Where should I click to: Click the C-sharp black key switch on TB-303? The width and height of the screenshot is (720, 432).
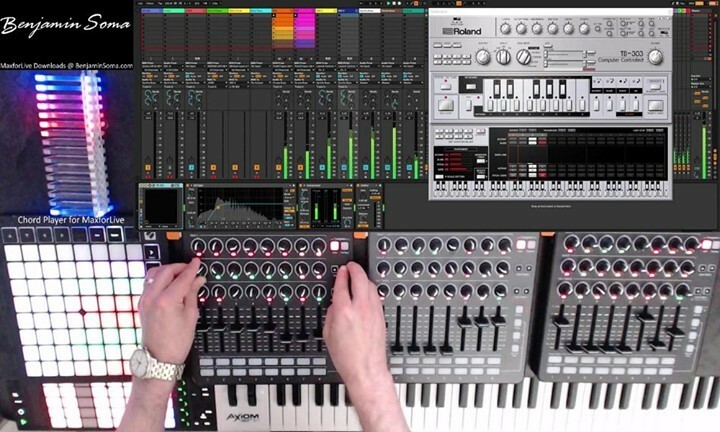(497, 89)
